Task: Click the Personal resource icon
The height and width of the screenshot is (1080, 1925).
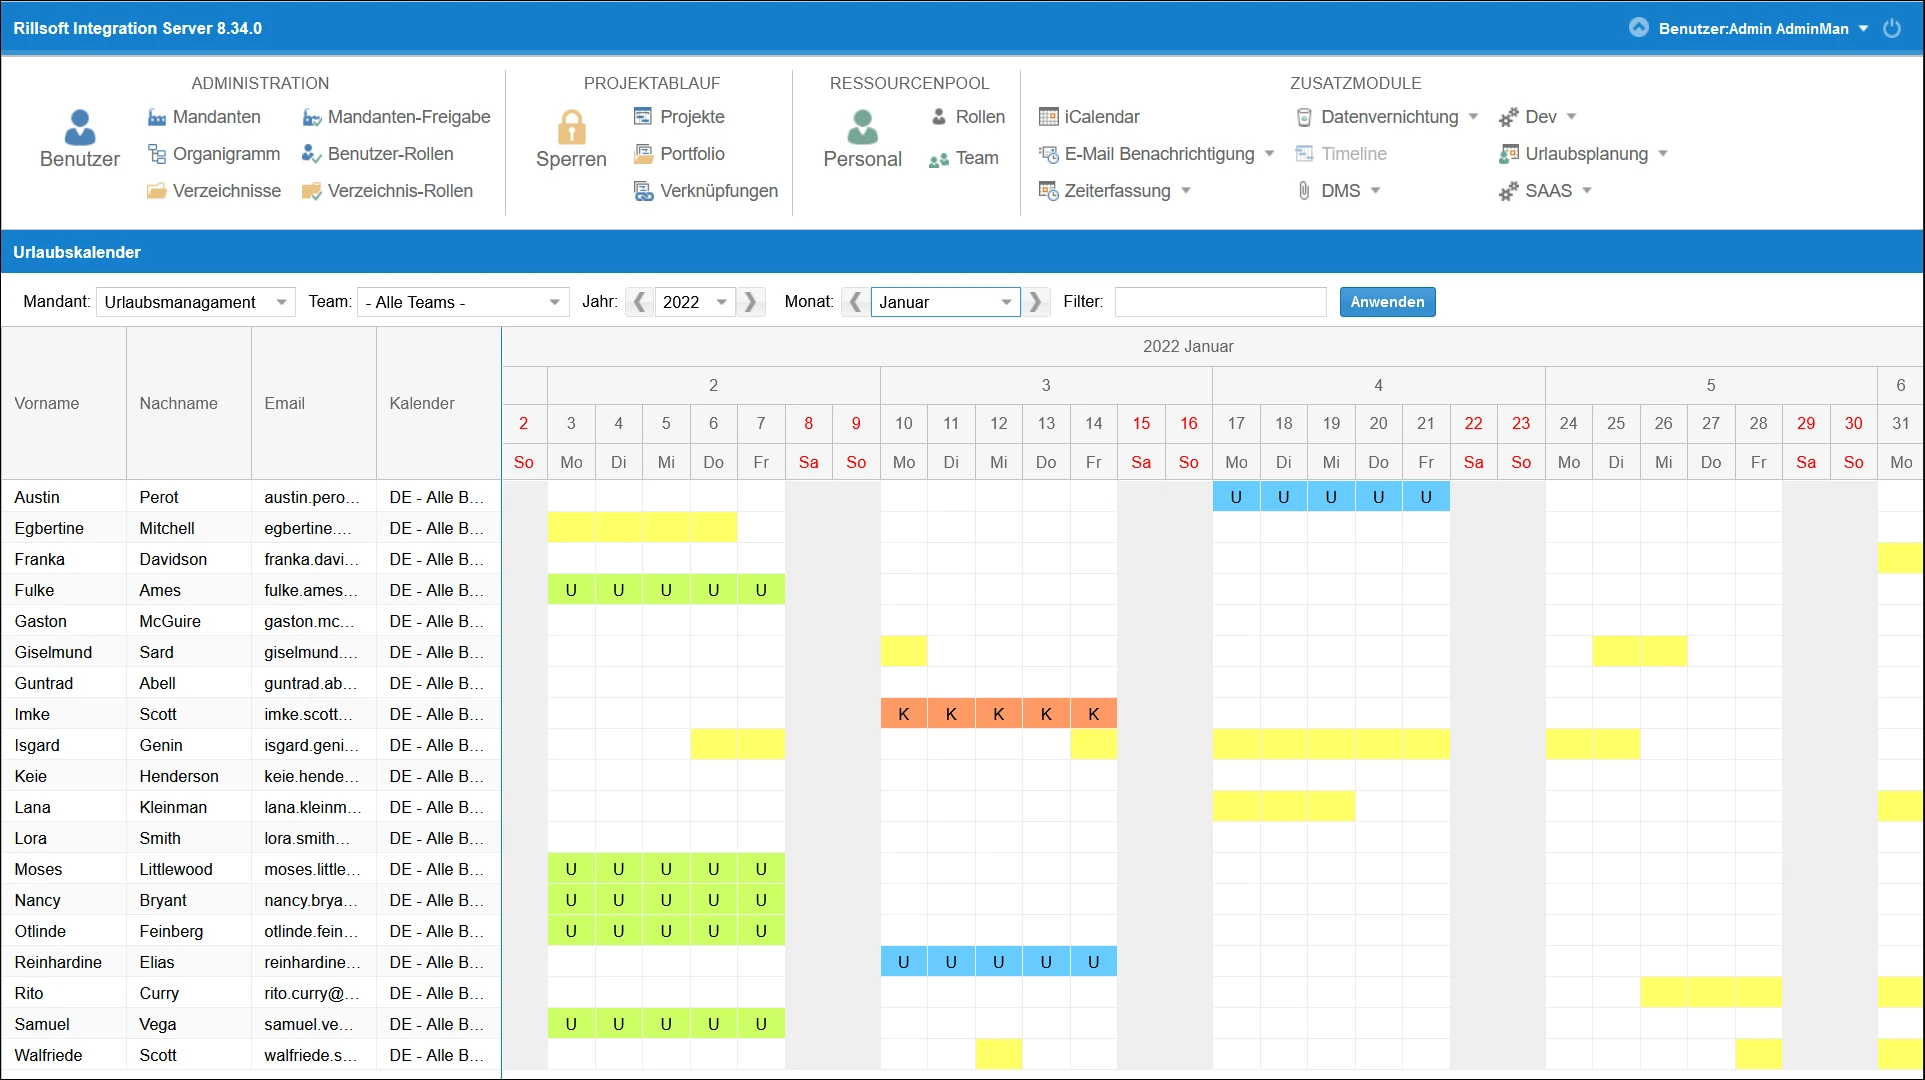Action: click(862, 127)
